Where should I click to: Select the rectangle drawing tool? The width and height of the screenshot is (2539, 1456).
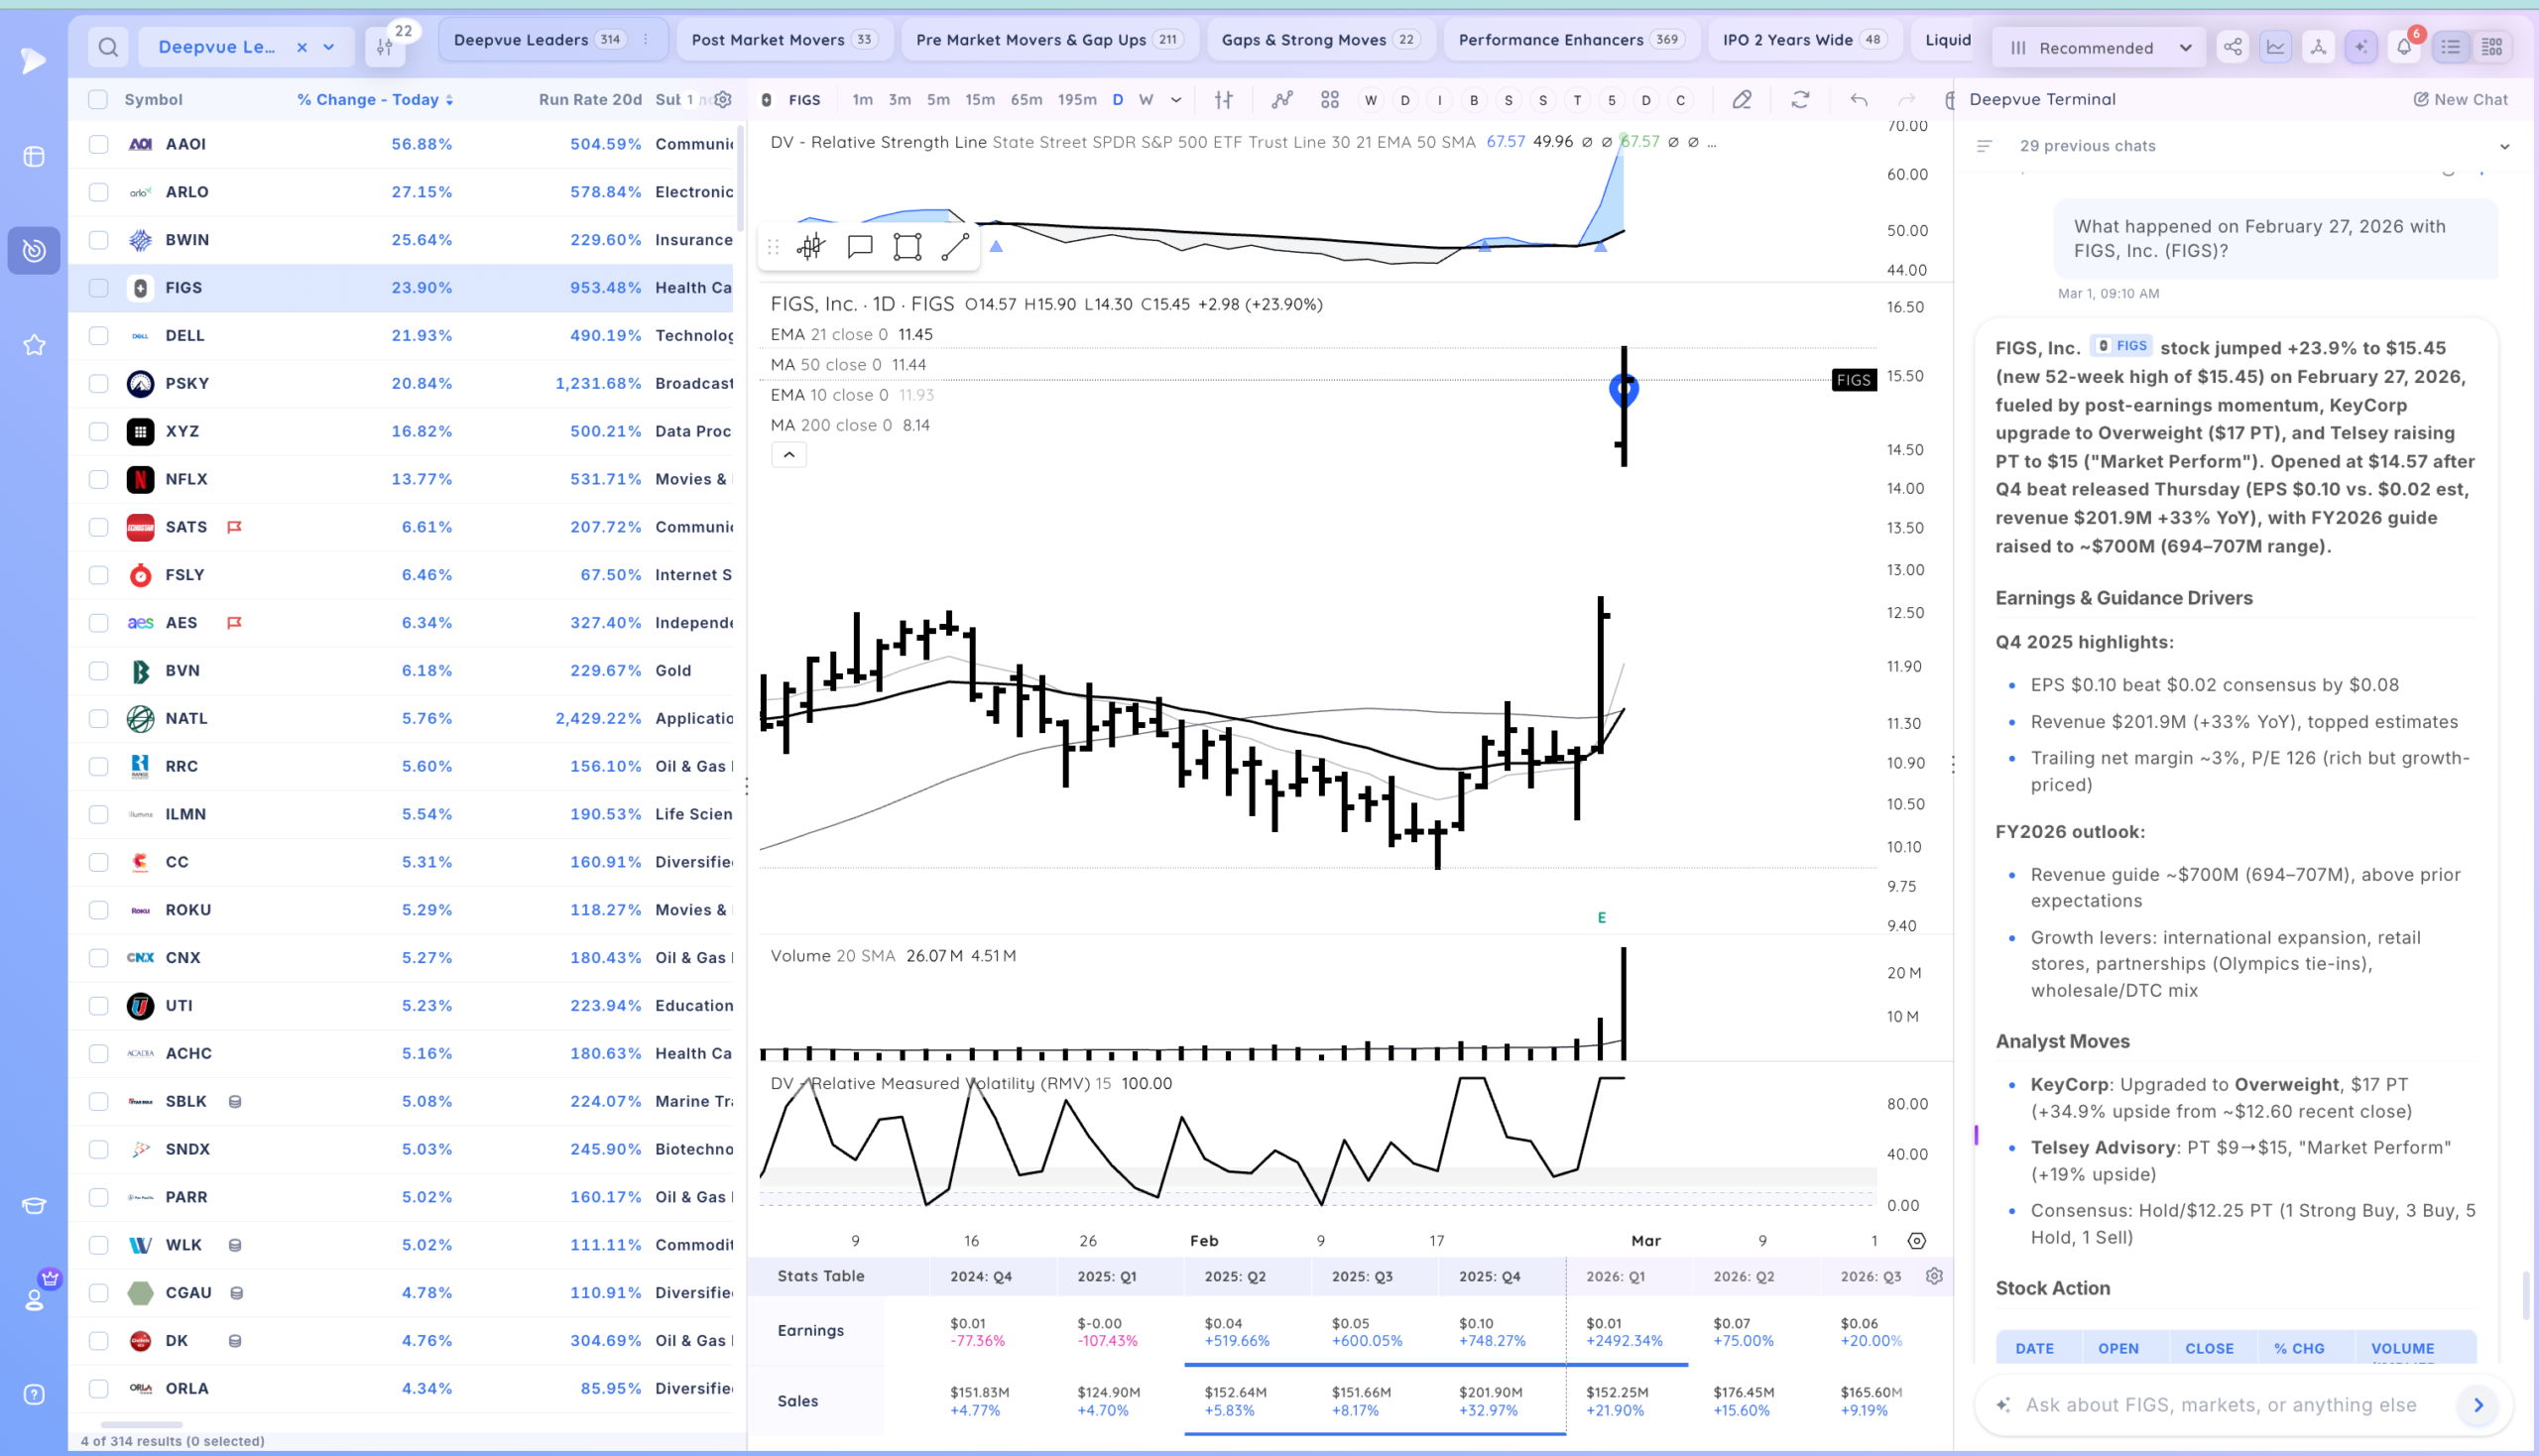tap(907, 247)
